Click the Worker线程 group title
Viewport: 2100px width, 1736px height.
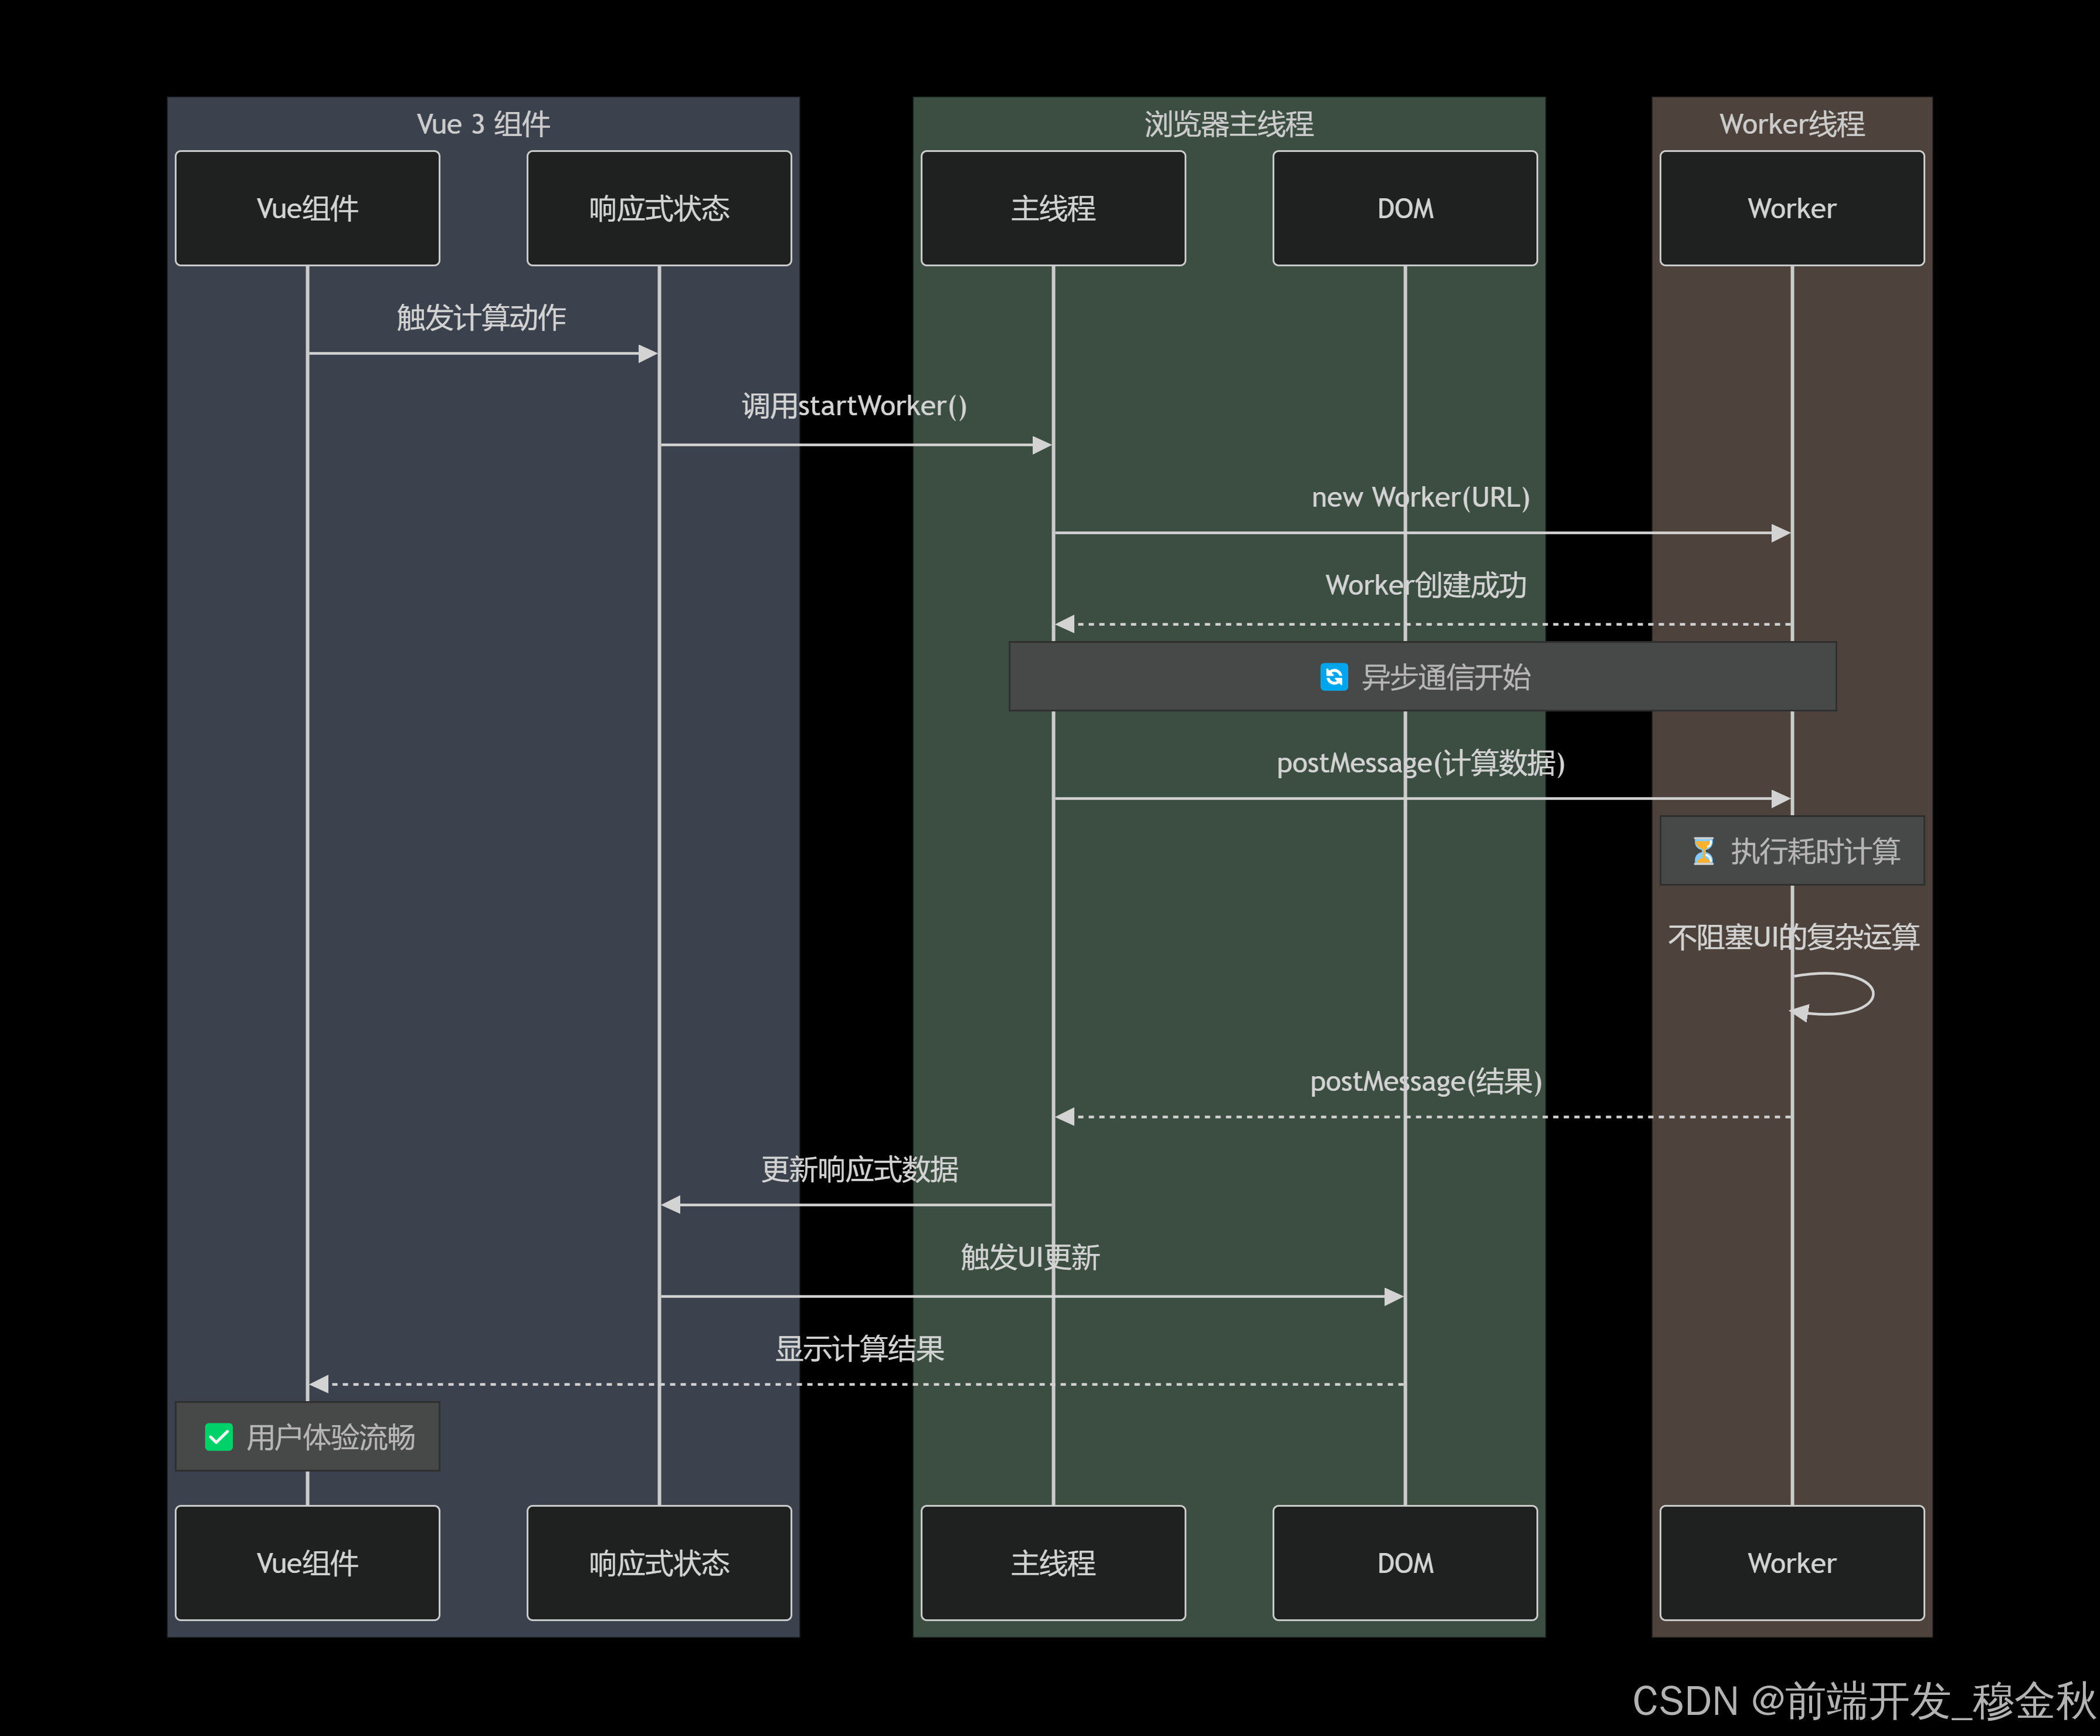point(1791,124)
